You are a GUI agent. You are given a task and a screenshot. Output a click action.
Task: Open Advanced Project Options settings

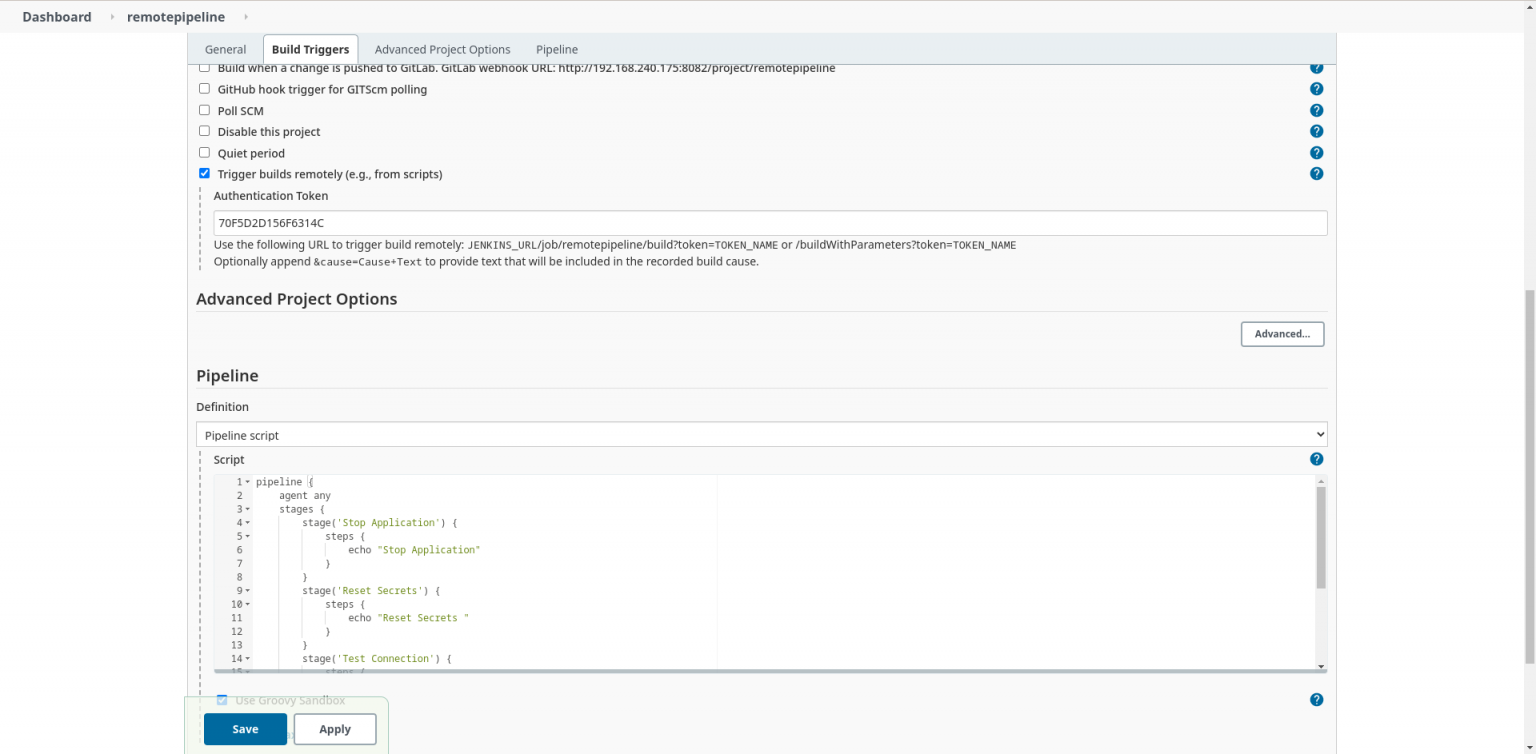tap(1282, 334)
